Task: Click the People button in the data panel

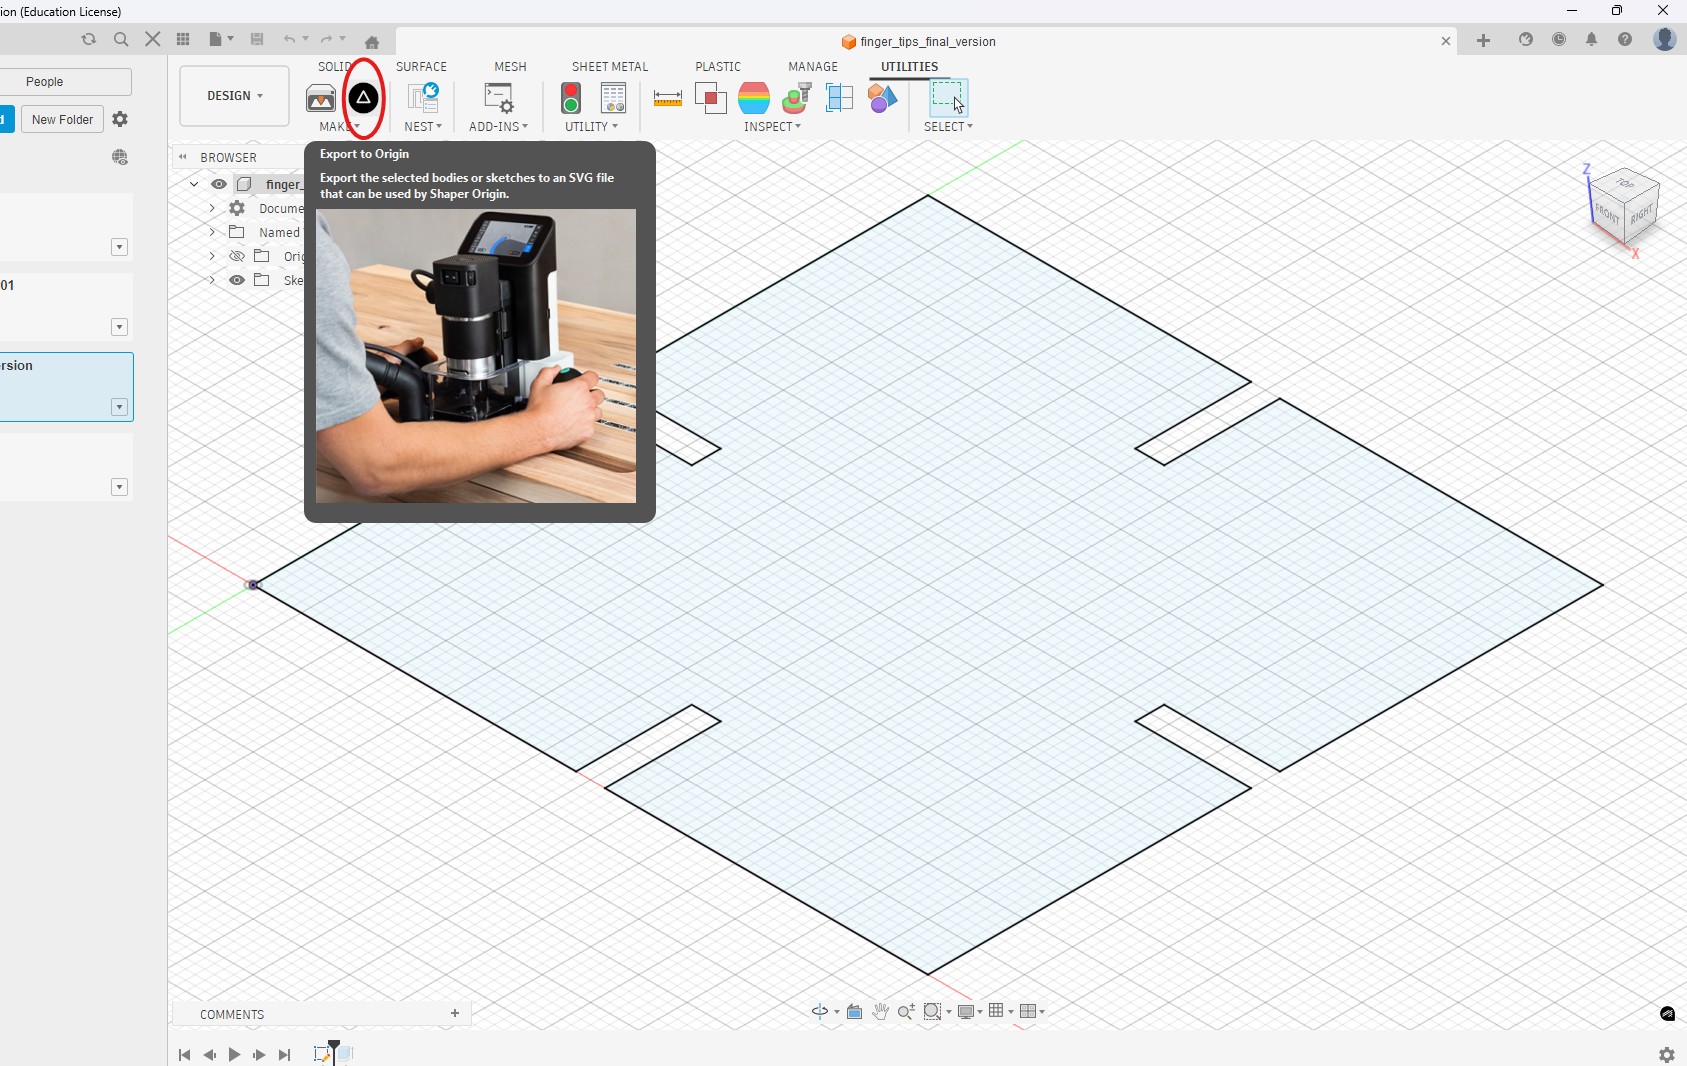Action: [45, 82]
